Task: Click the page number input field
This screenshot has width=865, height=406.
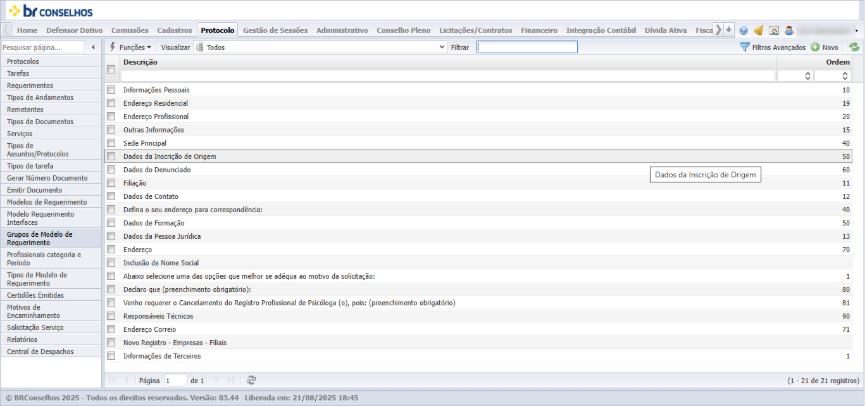Action: pos(175,380)
